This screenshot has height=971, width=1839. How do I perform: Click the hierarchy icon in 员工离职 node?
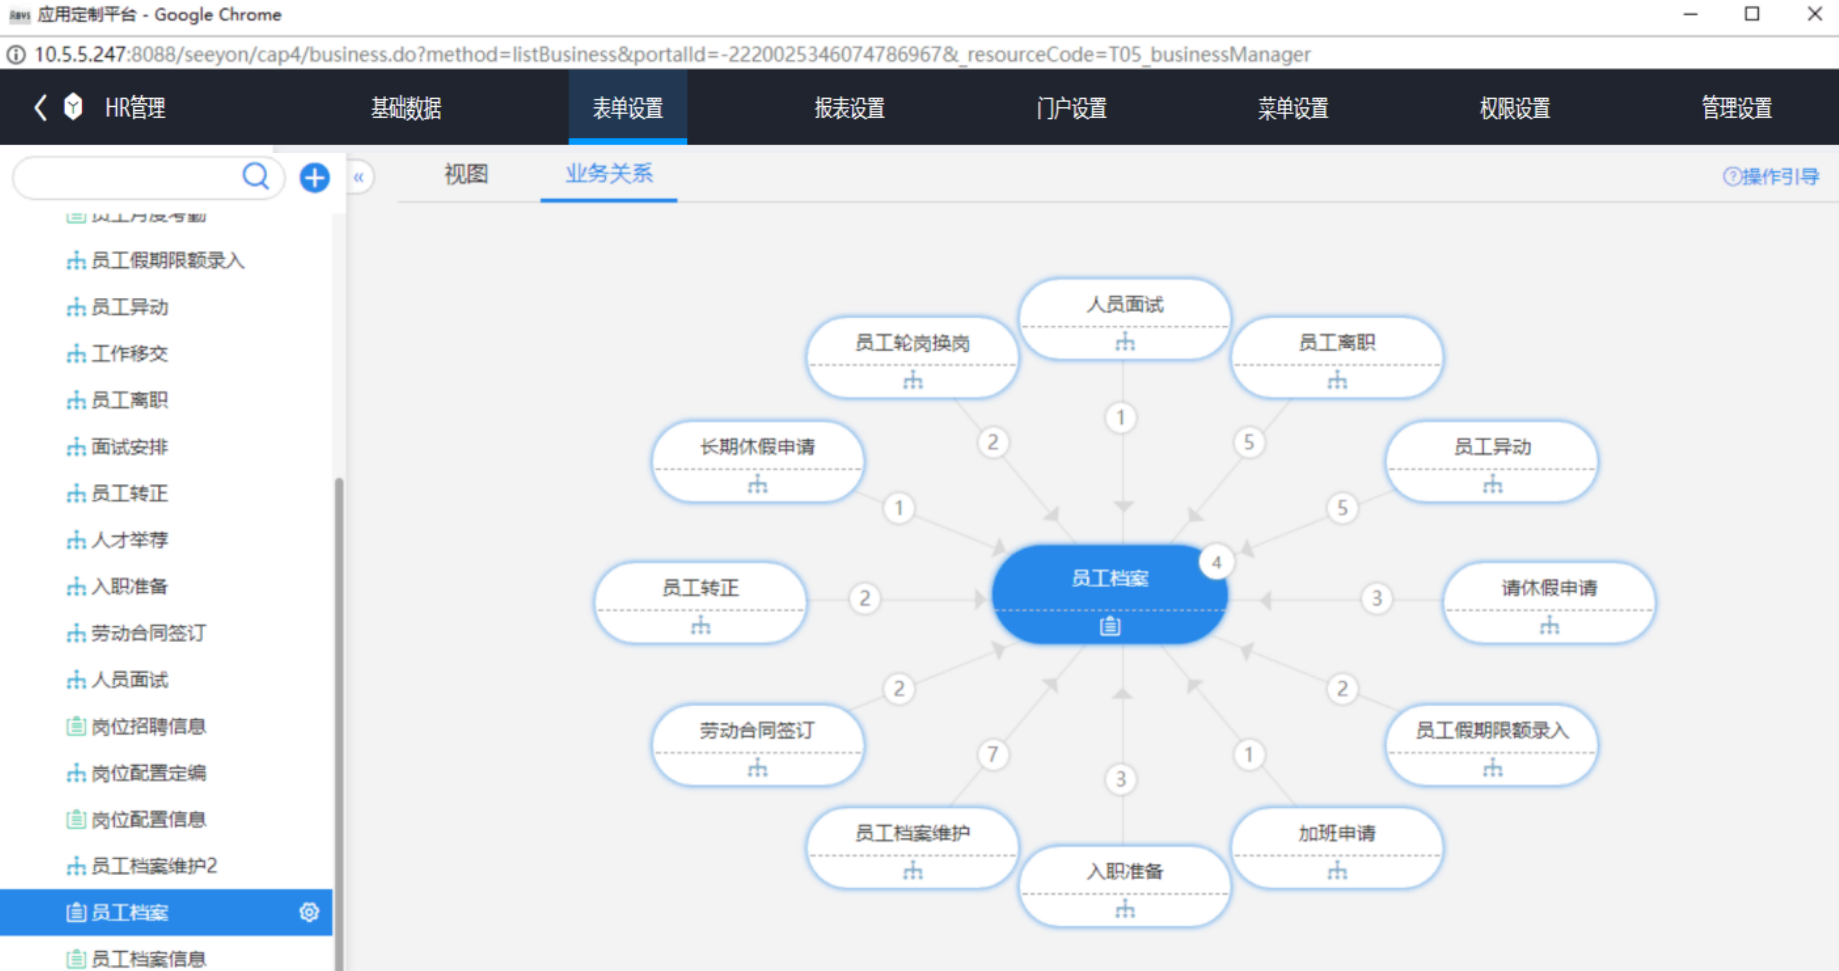click(1337, 381)
